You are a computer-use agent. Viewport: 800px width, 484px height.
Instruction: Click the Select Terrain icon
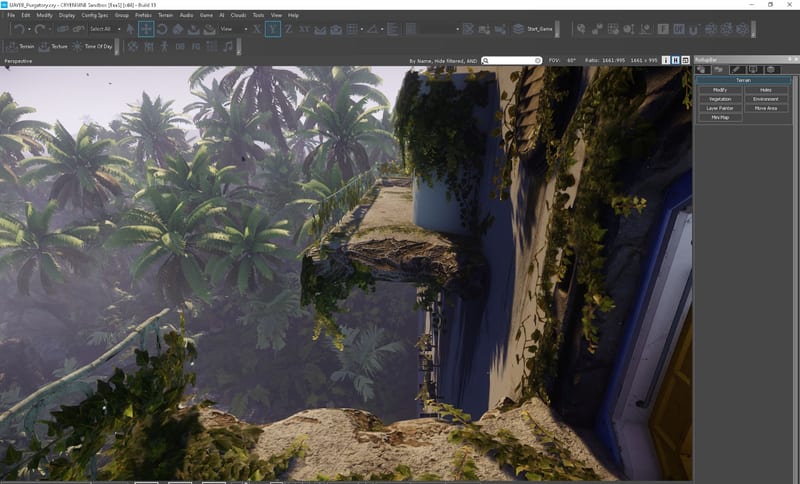point(194,29)
